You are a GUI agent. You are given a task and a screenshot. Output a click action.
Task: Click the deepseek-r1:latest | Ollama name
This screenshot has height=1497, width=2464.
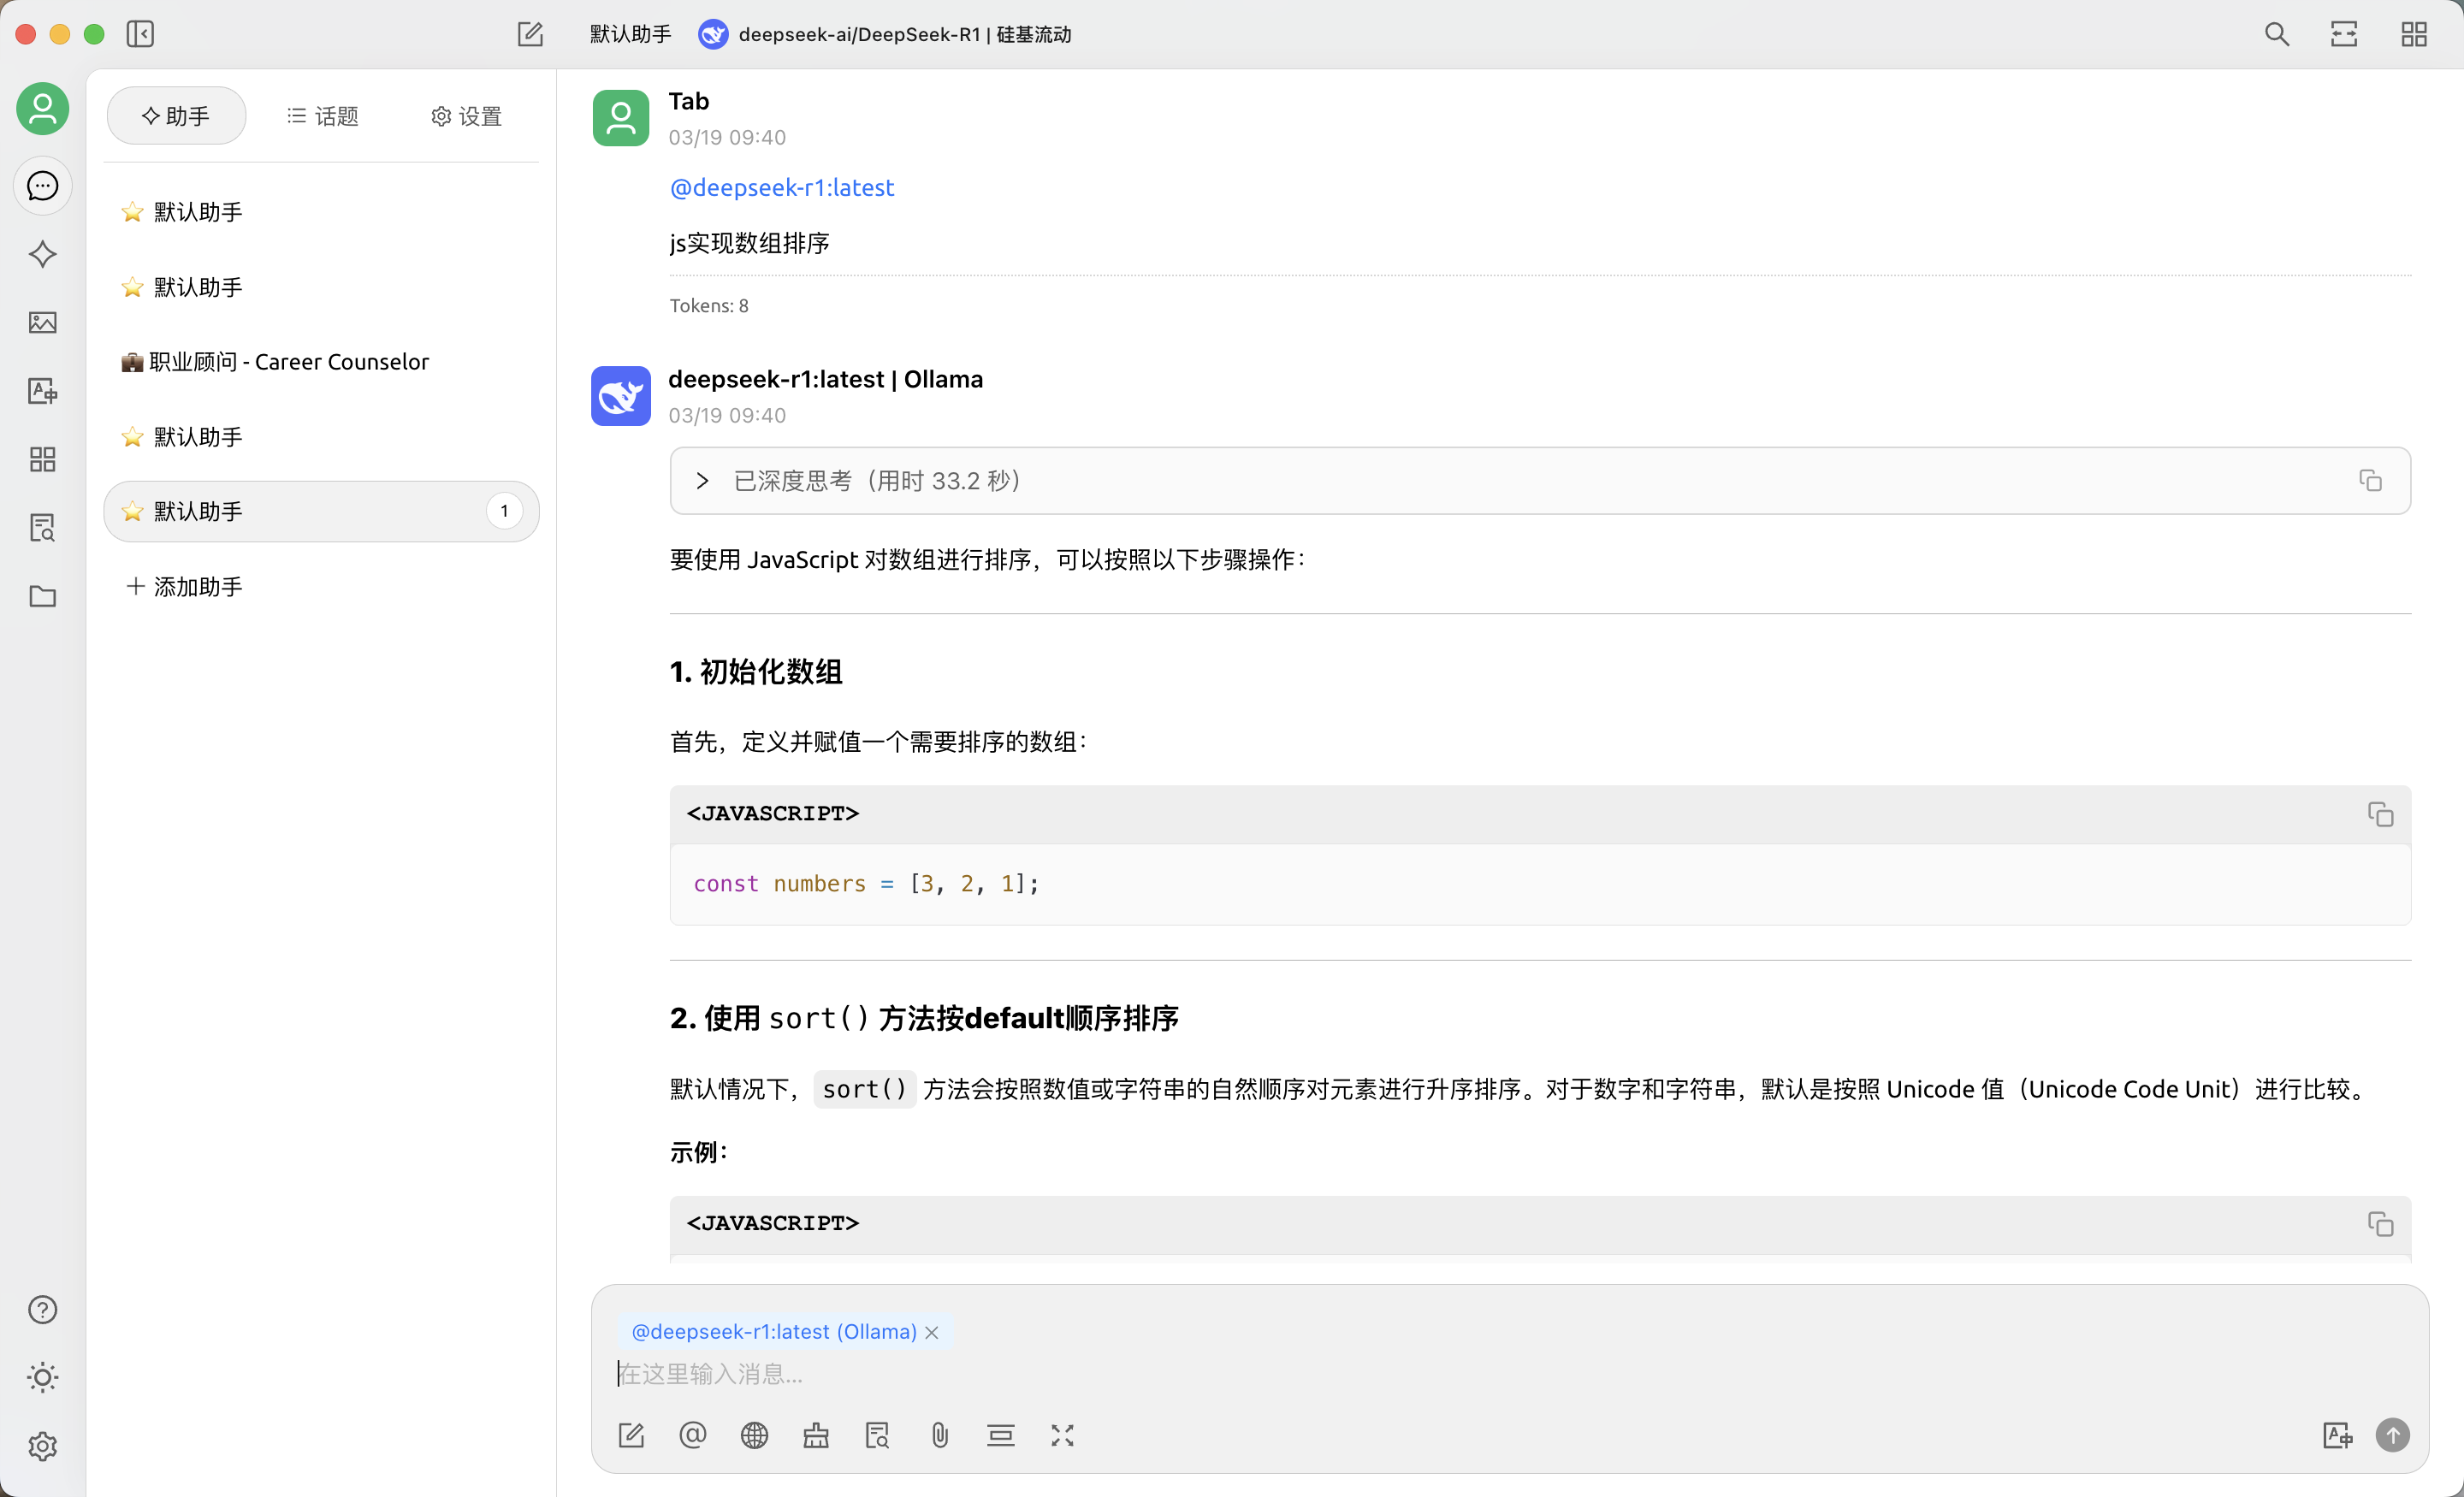click(x=826, y=380)
